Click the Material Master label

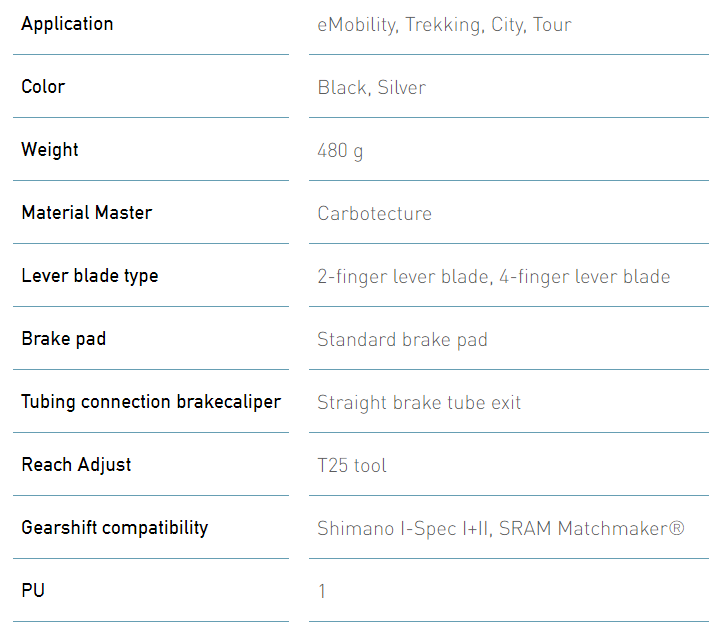[87, 213]
